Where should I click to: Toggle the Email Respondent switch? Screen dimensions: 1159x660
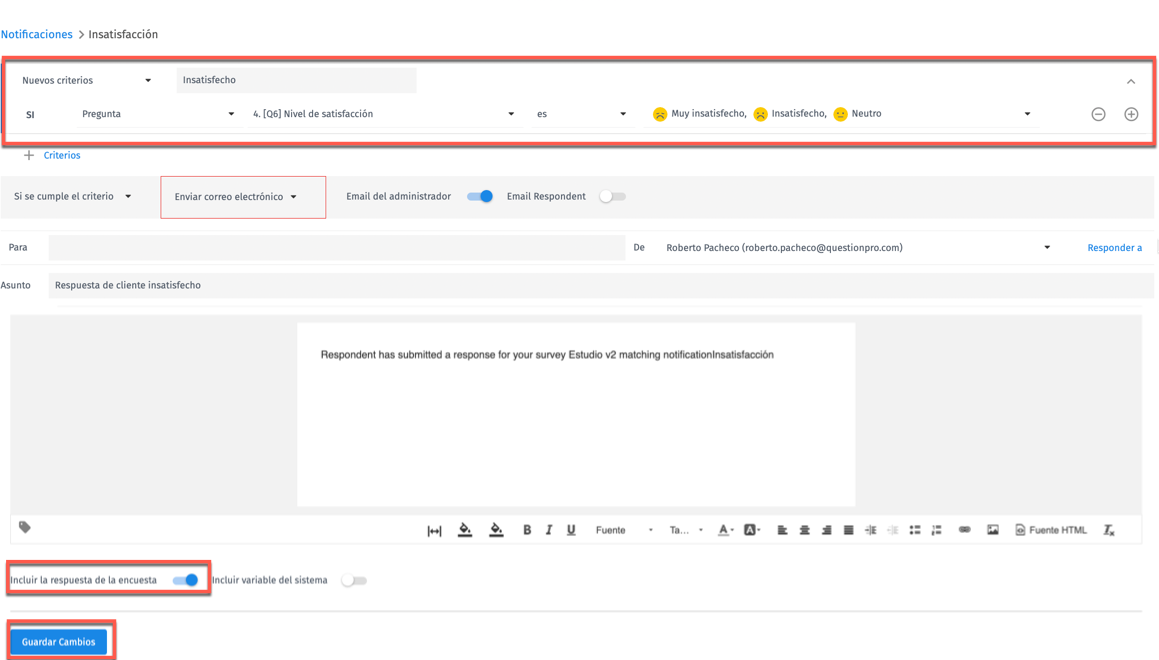pyautogui.click(x=612, y=196)
